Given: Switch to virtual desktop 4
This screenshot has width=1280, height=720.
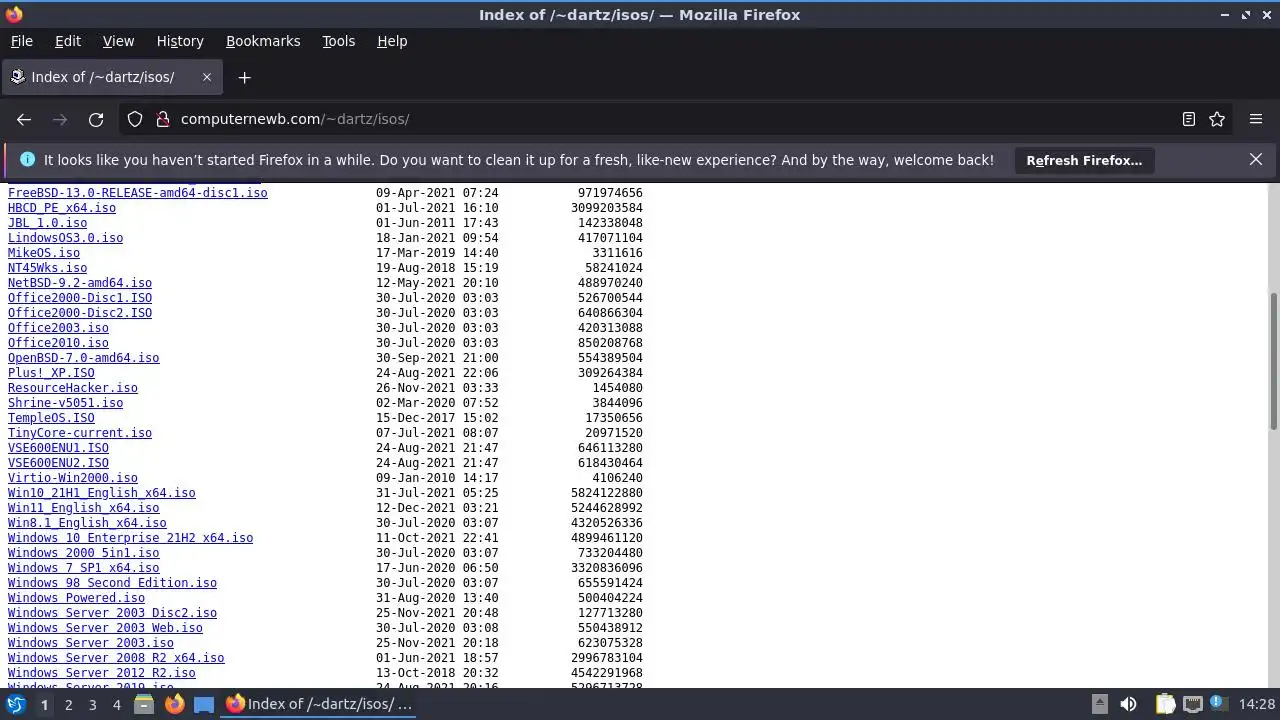Looking at the screenshot, I should click(116, 705).
